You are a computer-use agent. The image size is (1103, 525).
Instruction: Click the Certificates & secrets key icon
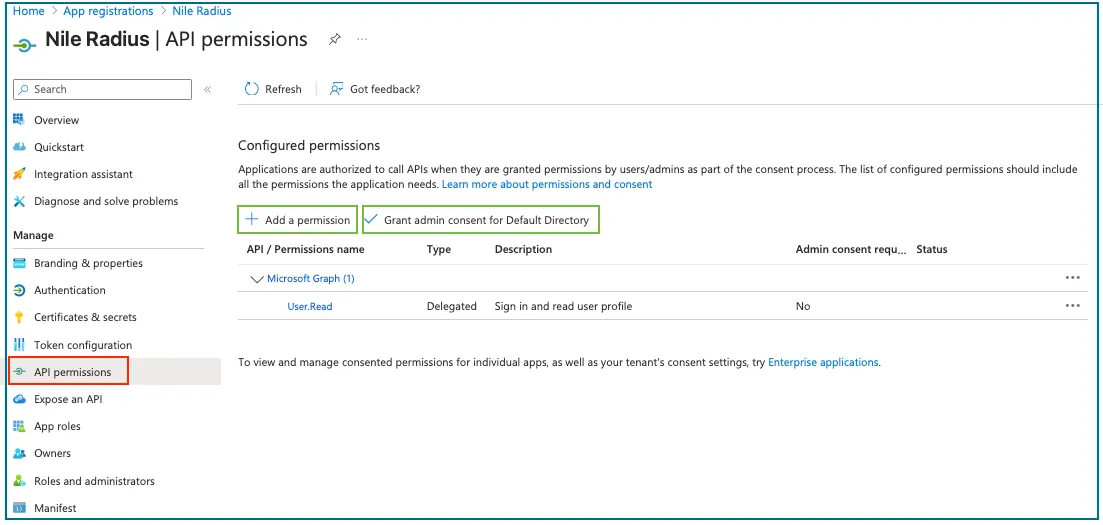tap(20, 317)
